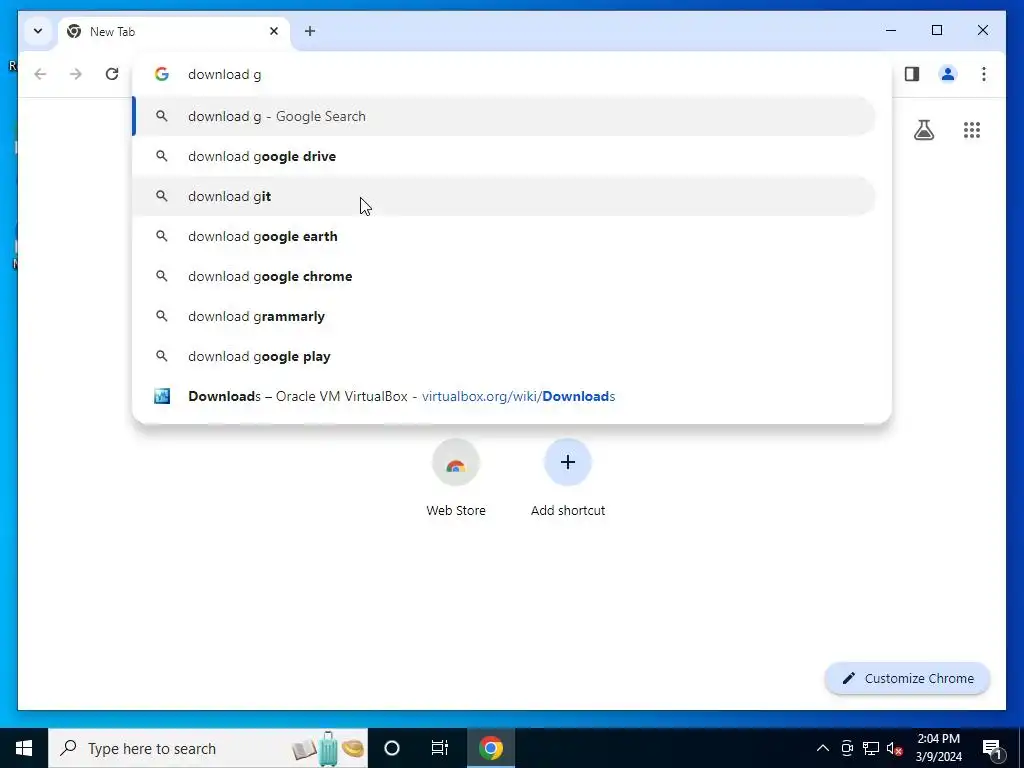1024x768 pixels.
Task: Open Task View on the taskbar
Action: coord(440,748)
